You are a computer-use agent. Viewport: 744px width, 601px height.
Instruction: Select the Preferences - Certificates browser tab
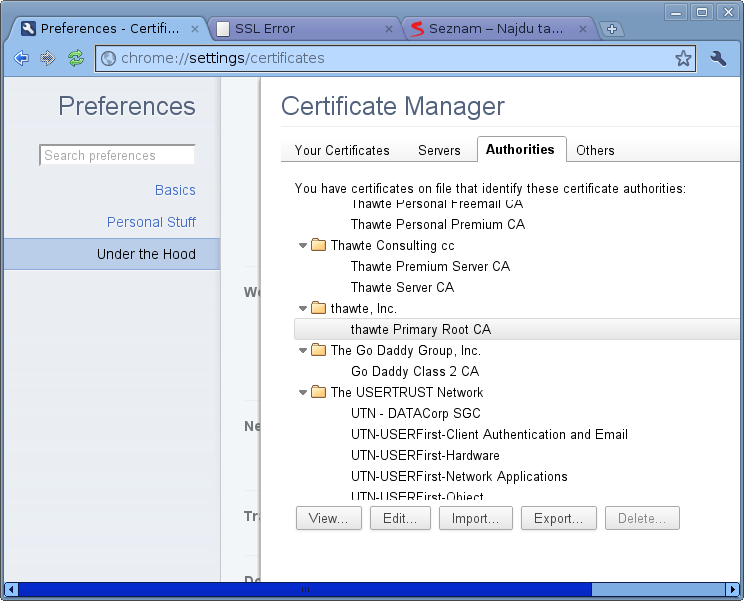[107, 29]
